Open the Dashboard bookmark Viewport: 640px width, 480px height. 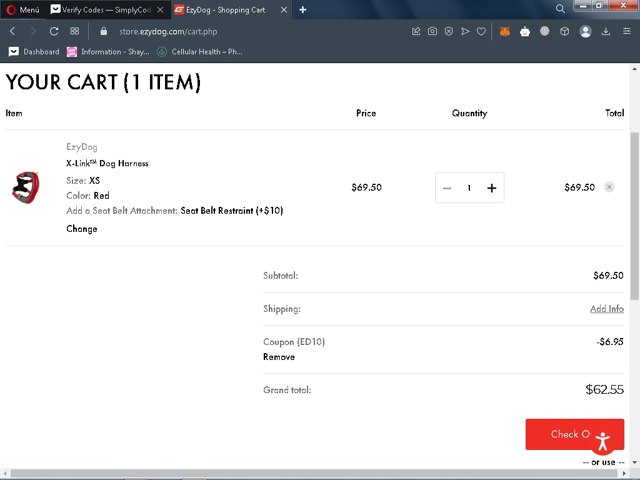click(x=34, y=52)
